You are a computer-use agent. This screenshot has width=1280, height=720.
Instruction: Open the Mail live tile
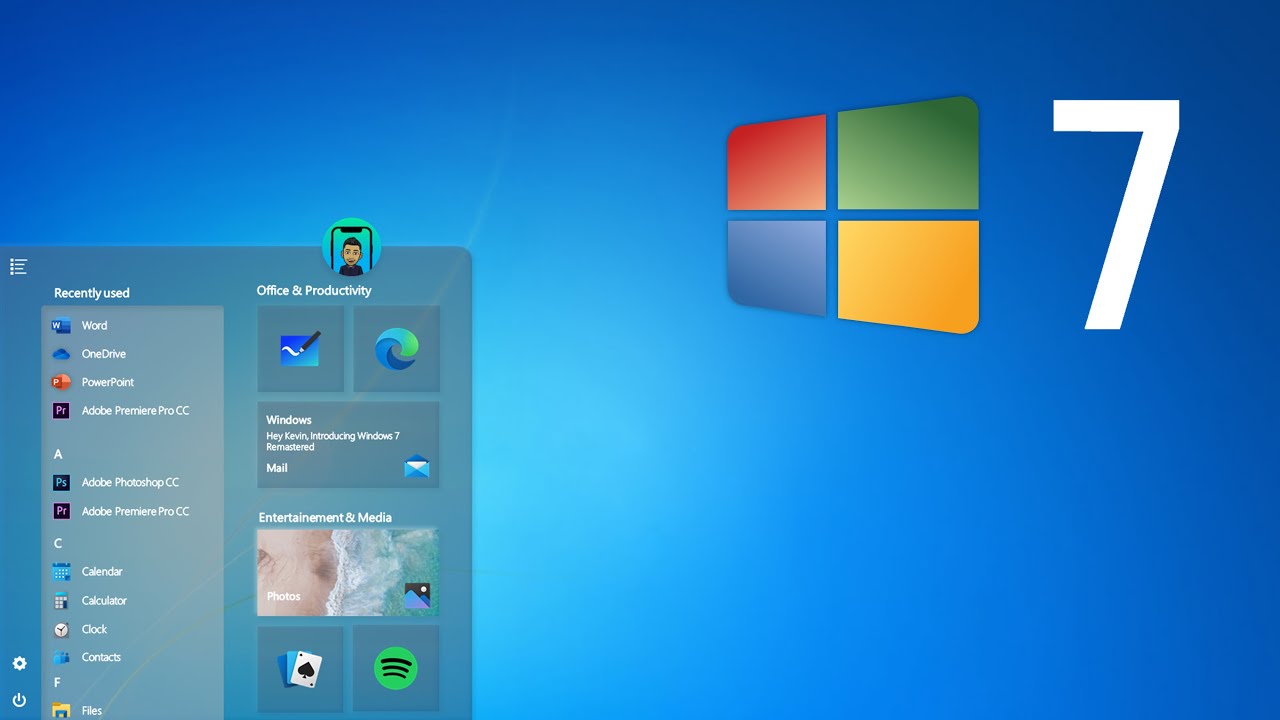tap(348, 445)
